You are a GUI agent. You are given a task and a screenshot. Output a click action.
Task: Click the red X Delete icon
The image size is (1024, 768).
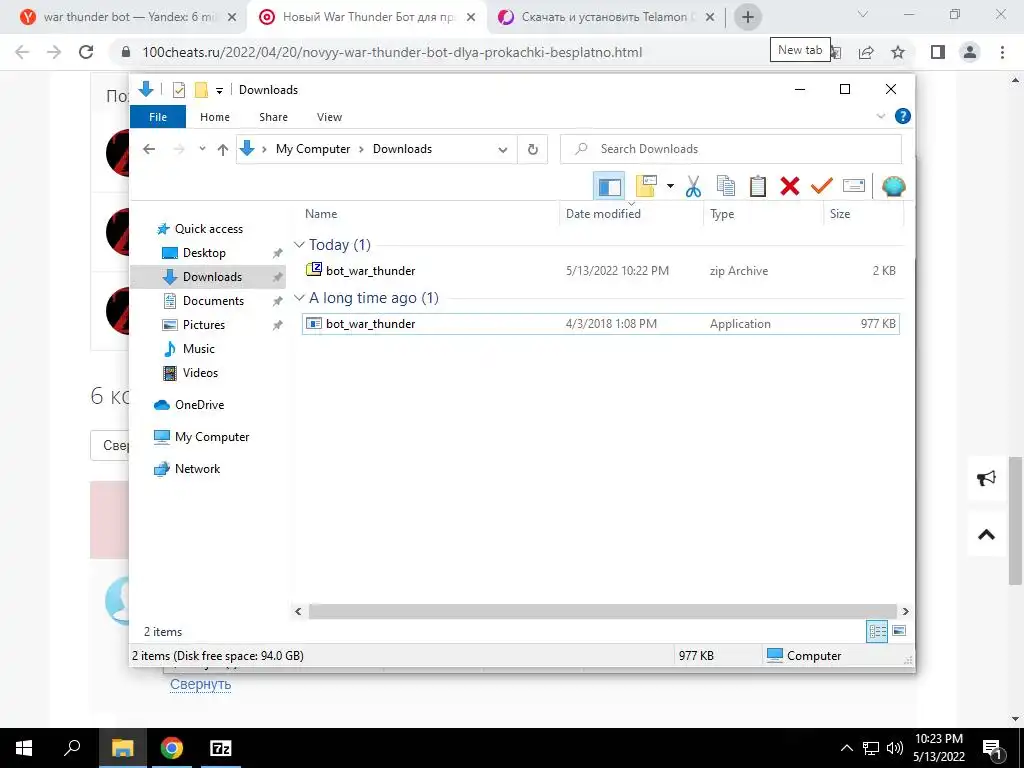tap(790, 187)
